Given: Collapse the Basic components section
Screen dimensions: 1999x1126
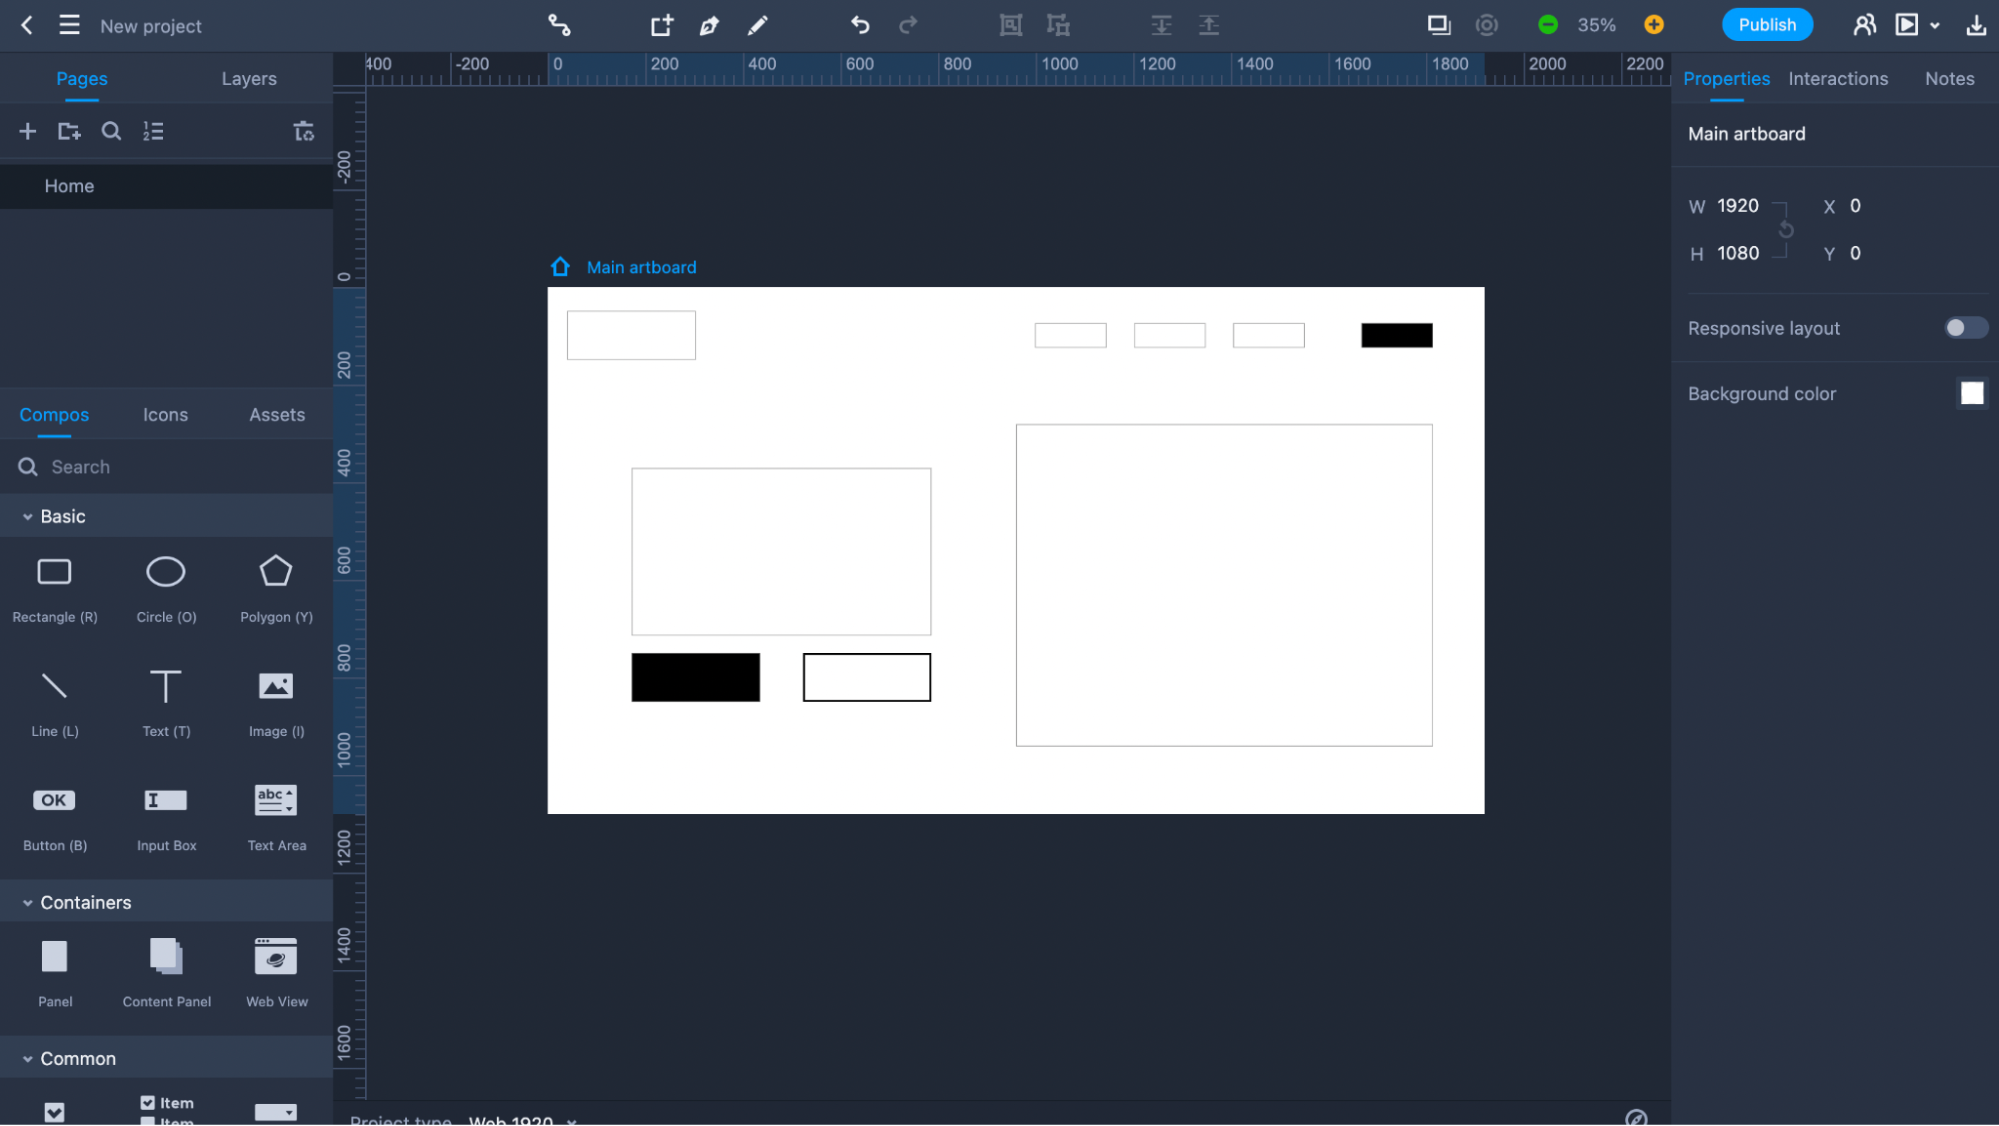Looking at the screenshot, I should click(26, 516).
